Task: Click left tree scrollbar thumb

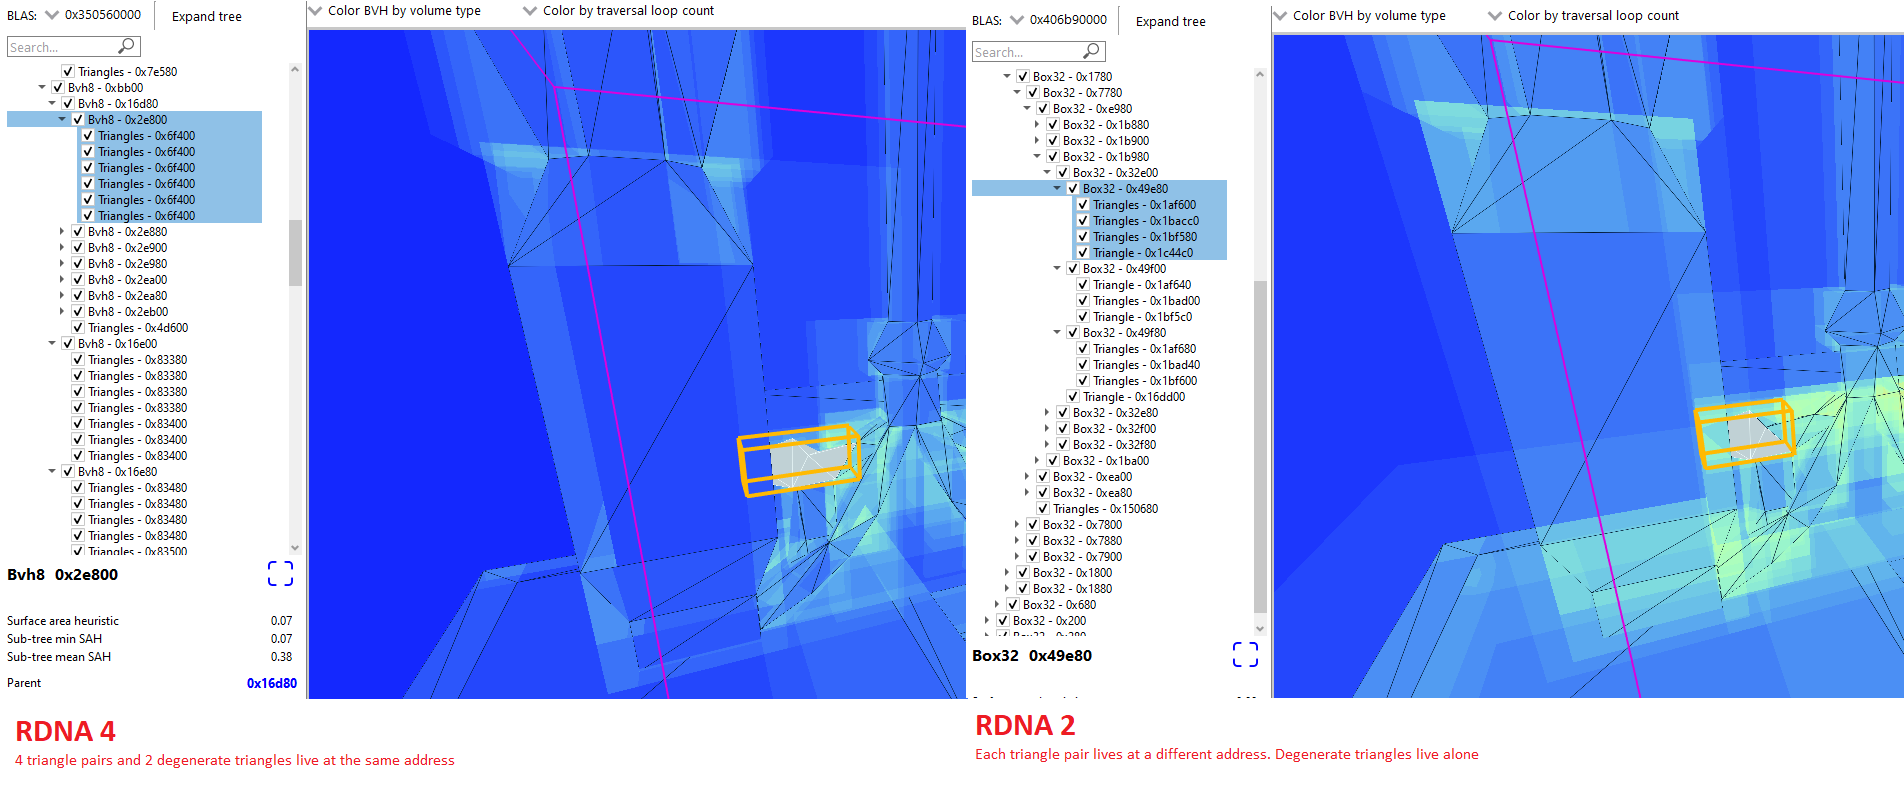Action: point(295,252)
